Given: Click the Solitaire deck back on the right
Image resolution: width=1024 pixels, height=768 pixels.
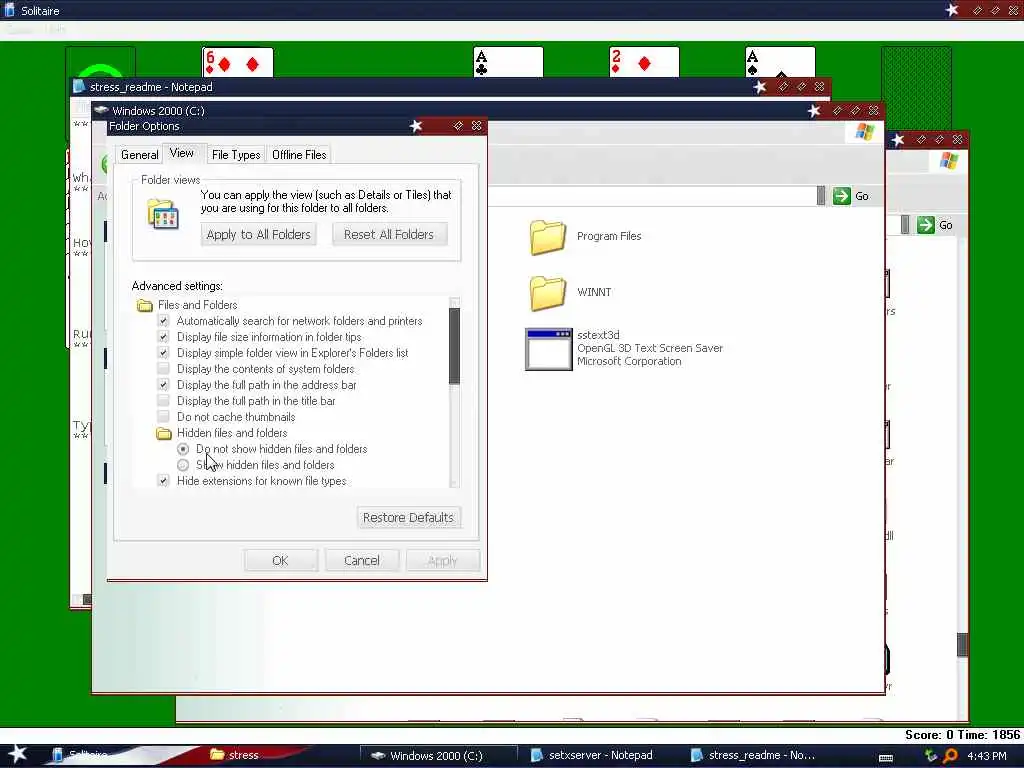Looking at the screenshot, I should tap(916, 88).
